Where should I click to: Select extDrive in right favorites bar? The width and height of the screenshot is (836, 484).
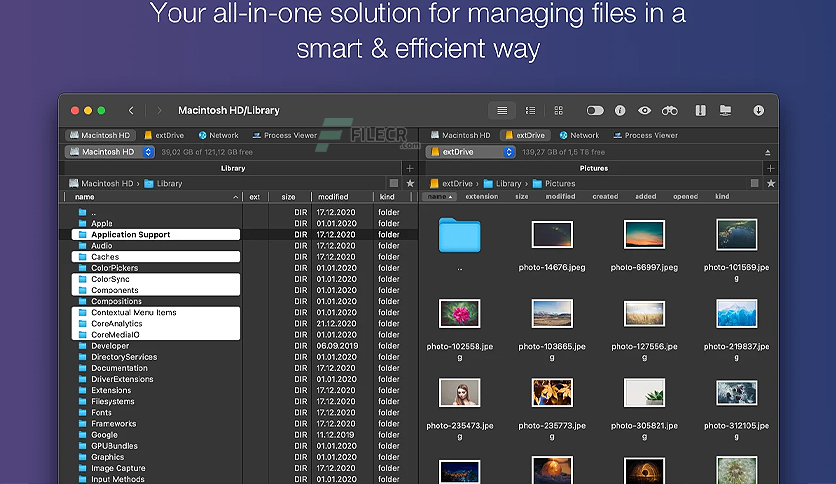(525, 135)
